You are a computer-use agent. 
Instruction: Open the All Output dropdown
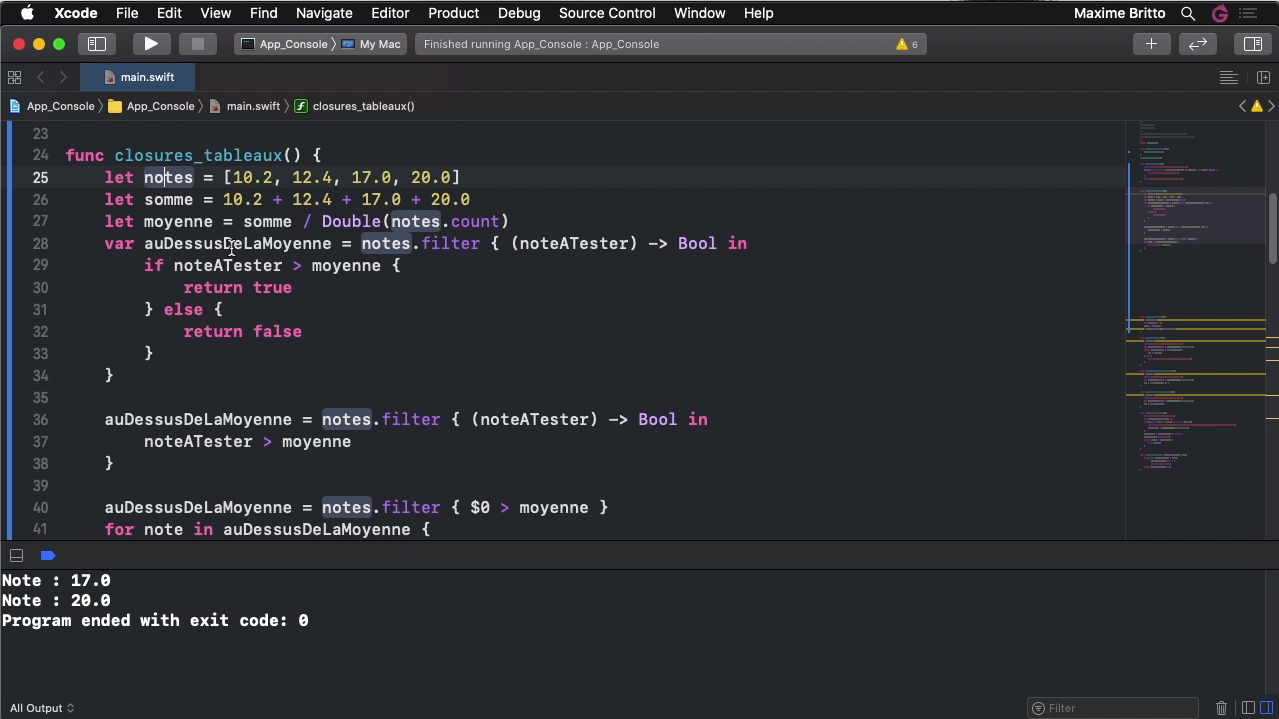[x=42, y=708]
